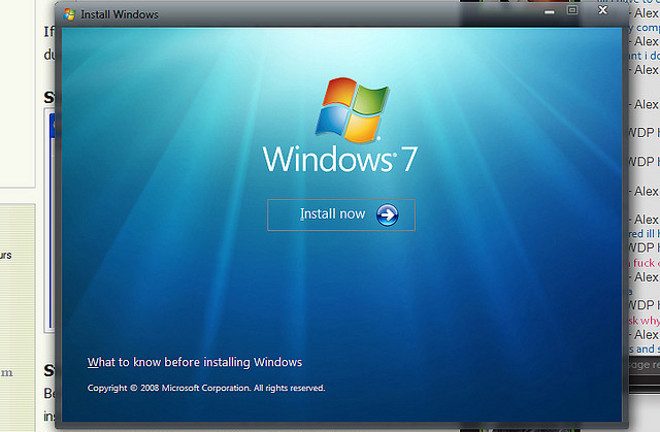Minimize the Install Windows window
This screenshot has height=432, width=660.
point(549,12)
